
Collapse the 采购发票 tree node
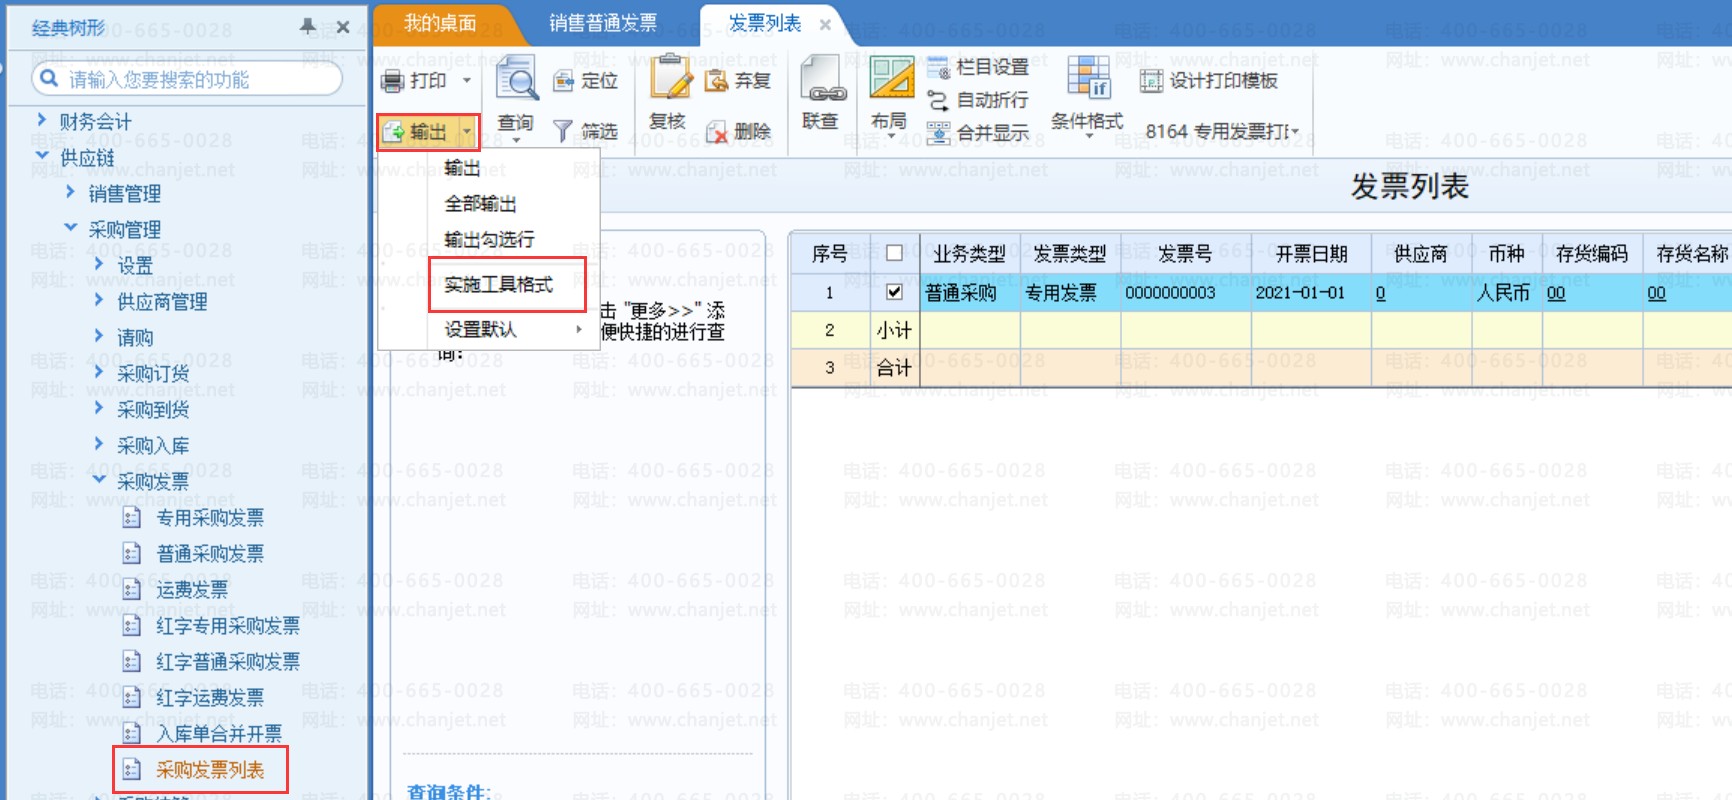98,480
